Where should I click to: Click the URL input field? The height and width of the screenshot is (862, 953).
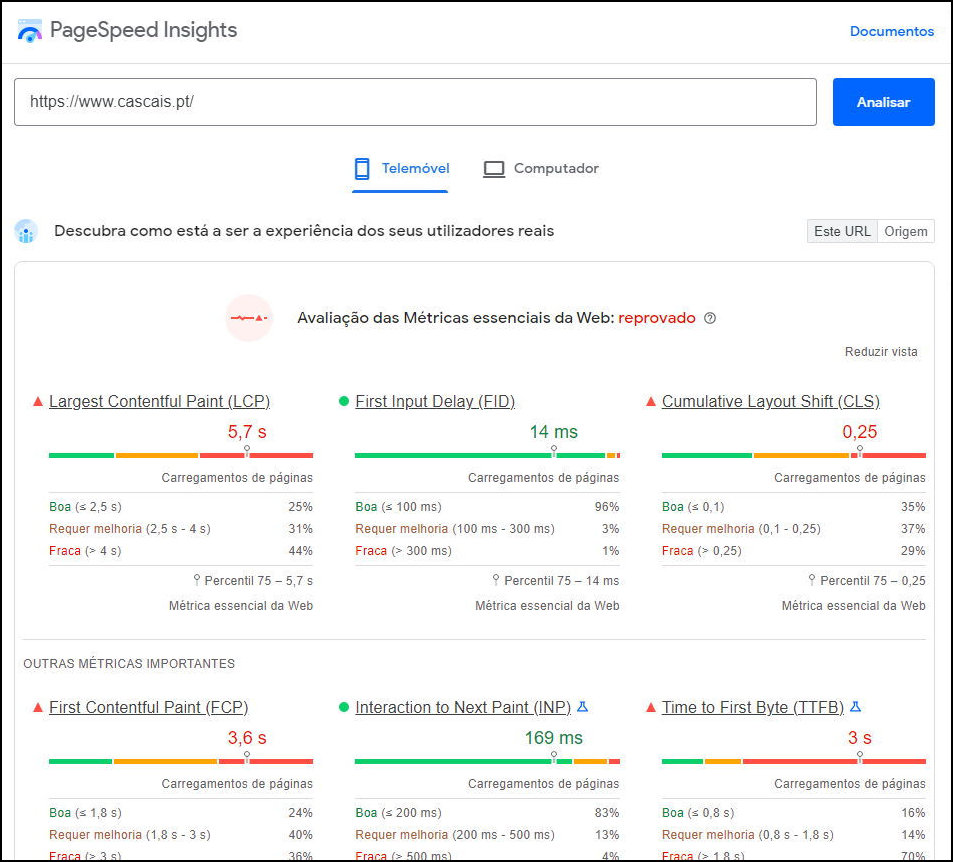tap(415, 102)
